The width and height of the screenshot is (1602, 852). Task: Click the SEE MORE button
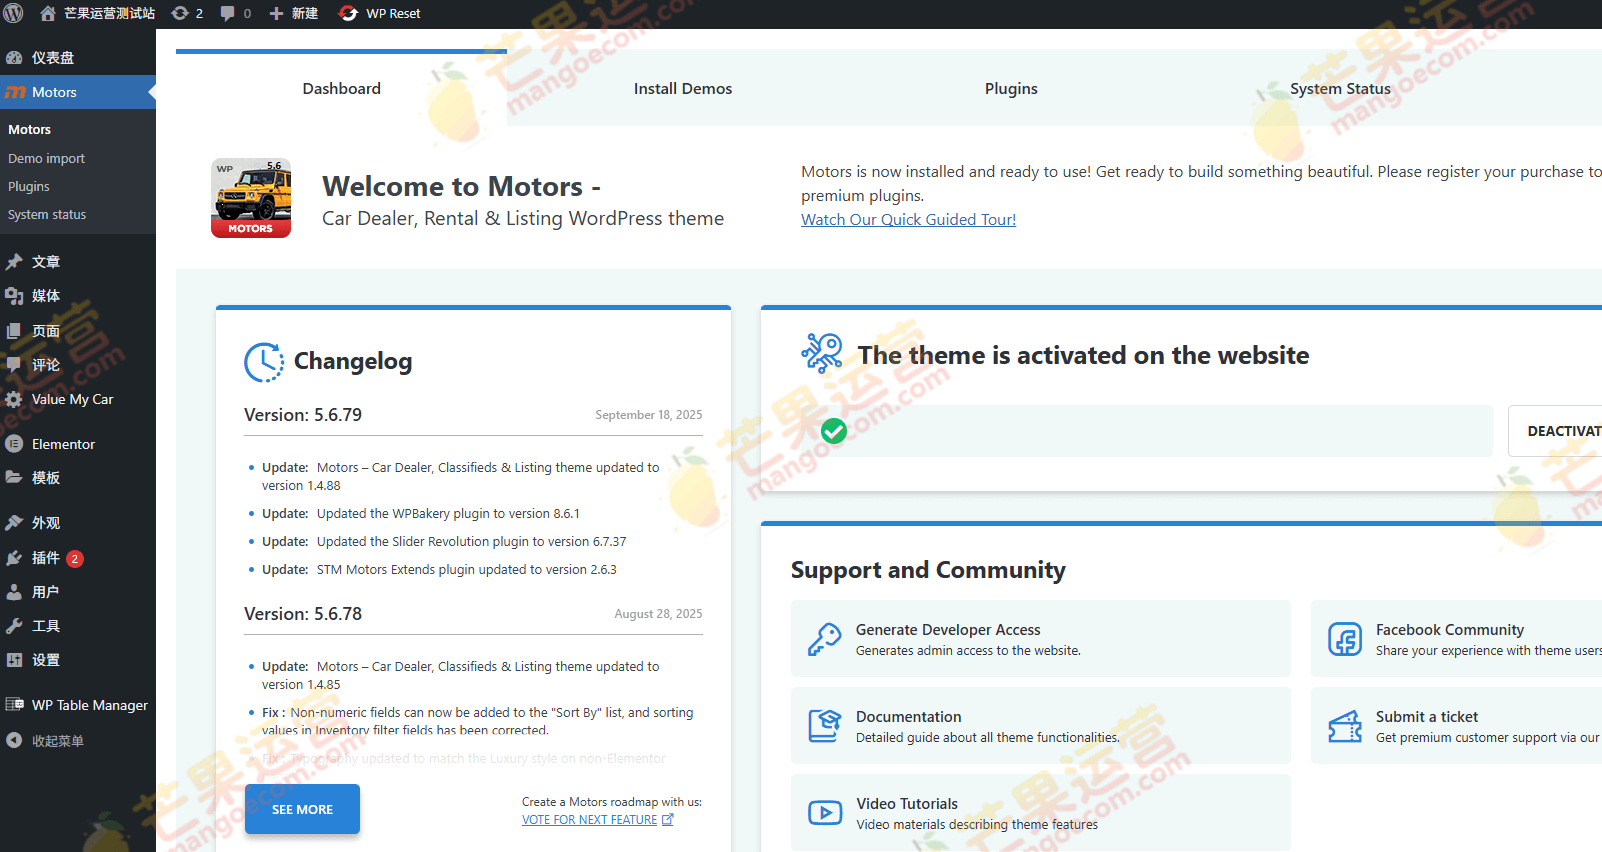click(302, 809)
